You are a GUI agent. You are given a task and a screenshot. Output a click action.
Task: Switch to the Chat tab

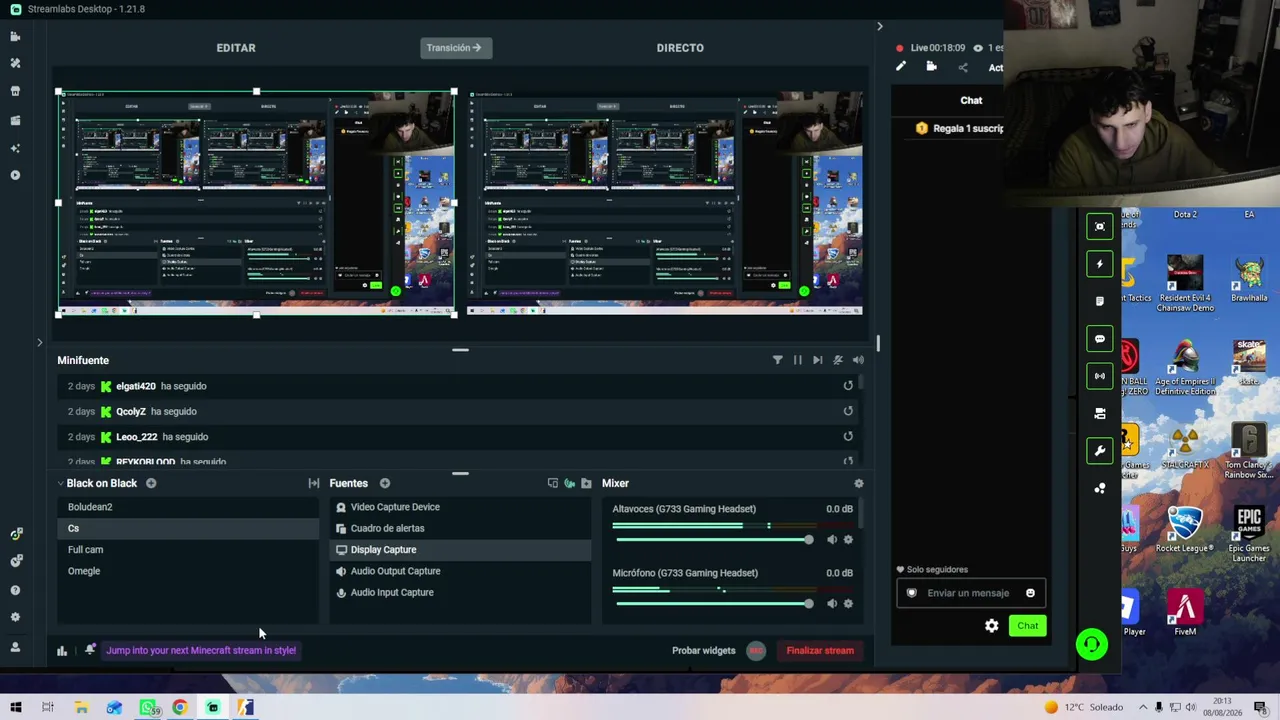pyautogui.click(x=971, y=100)
